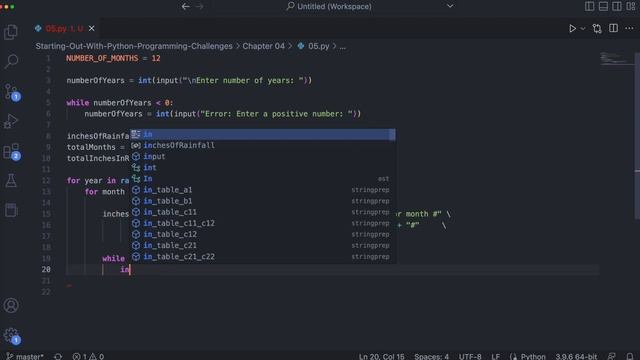Choose the highlighted 'in' keyword suggestion
Image resolution: width=640 pixels, height=360 pixels.
pos(263,134)
